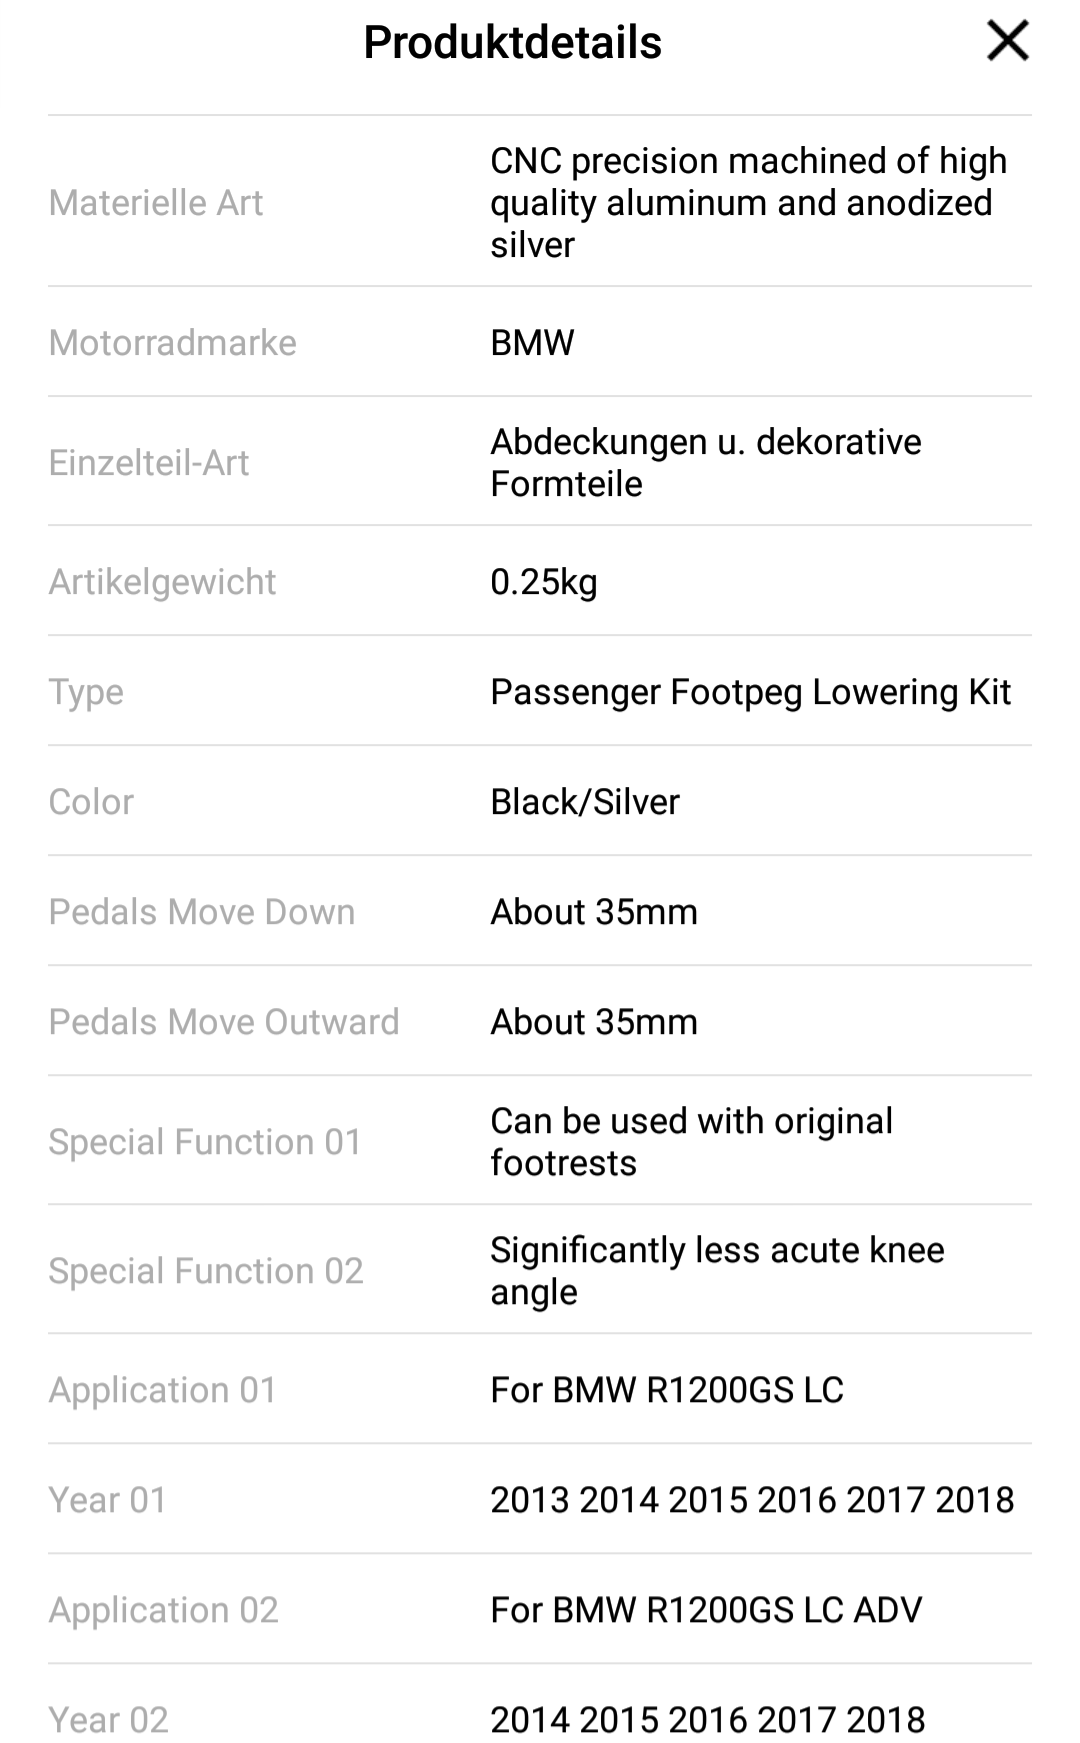
Task: Select Abdeckungen u. dekorative Formteile text
Action: [705, 462]
